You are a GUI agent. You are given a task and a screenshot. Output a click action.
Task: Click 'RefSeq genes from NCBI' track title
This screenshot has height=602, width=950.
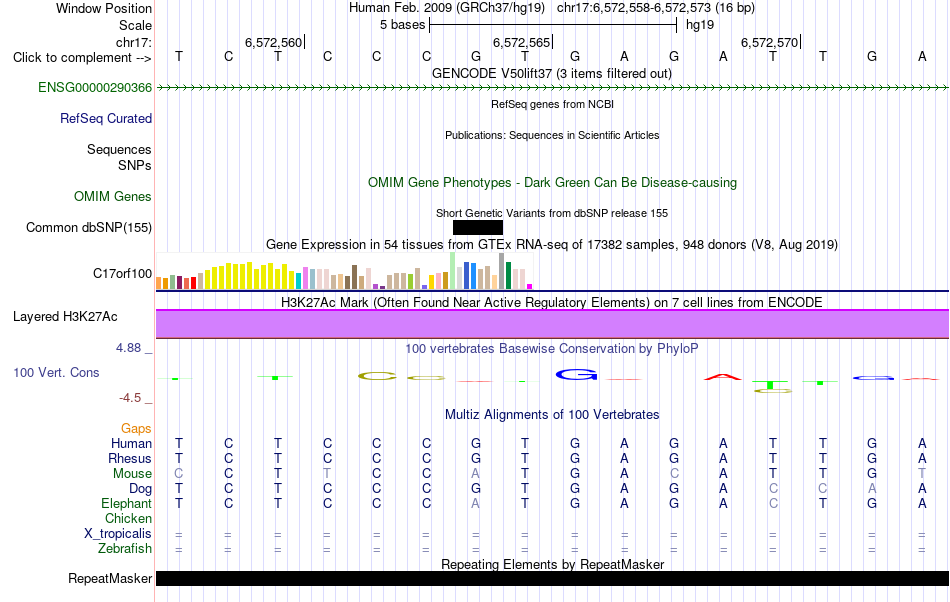pos(552,104)
